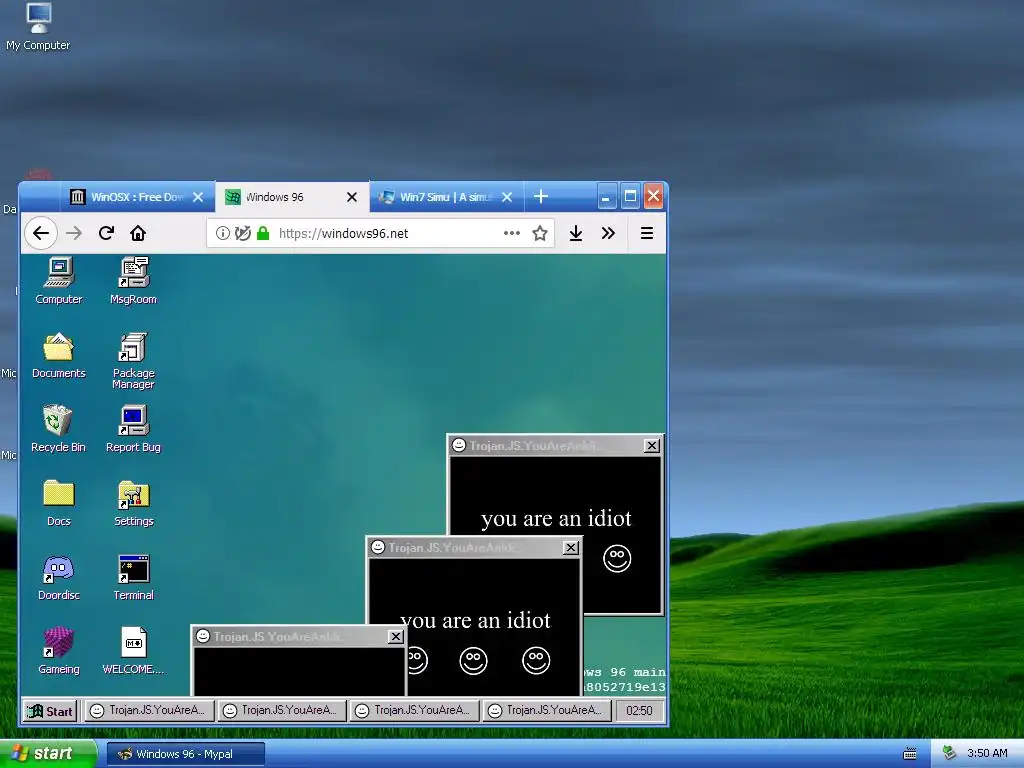Reload the windows96.net page

pyautogui.click(x=106, y=233)
